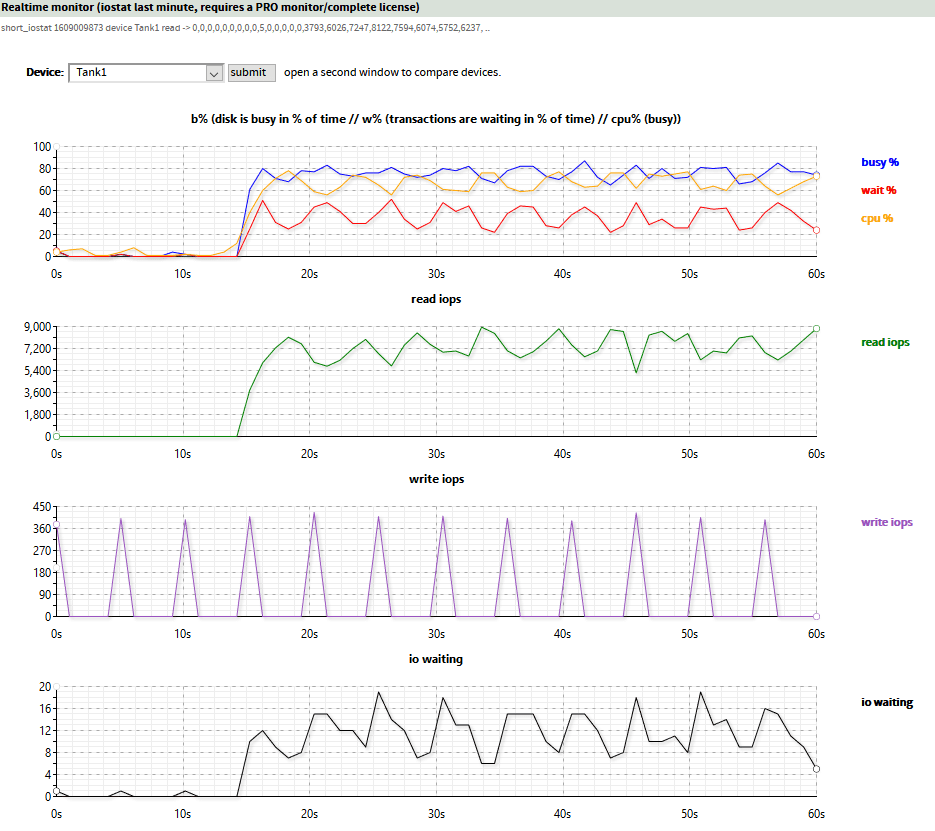Click the 270 y-axis label
The image size is (935, 831).
pyautogui.click(x=42, y=551)
